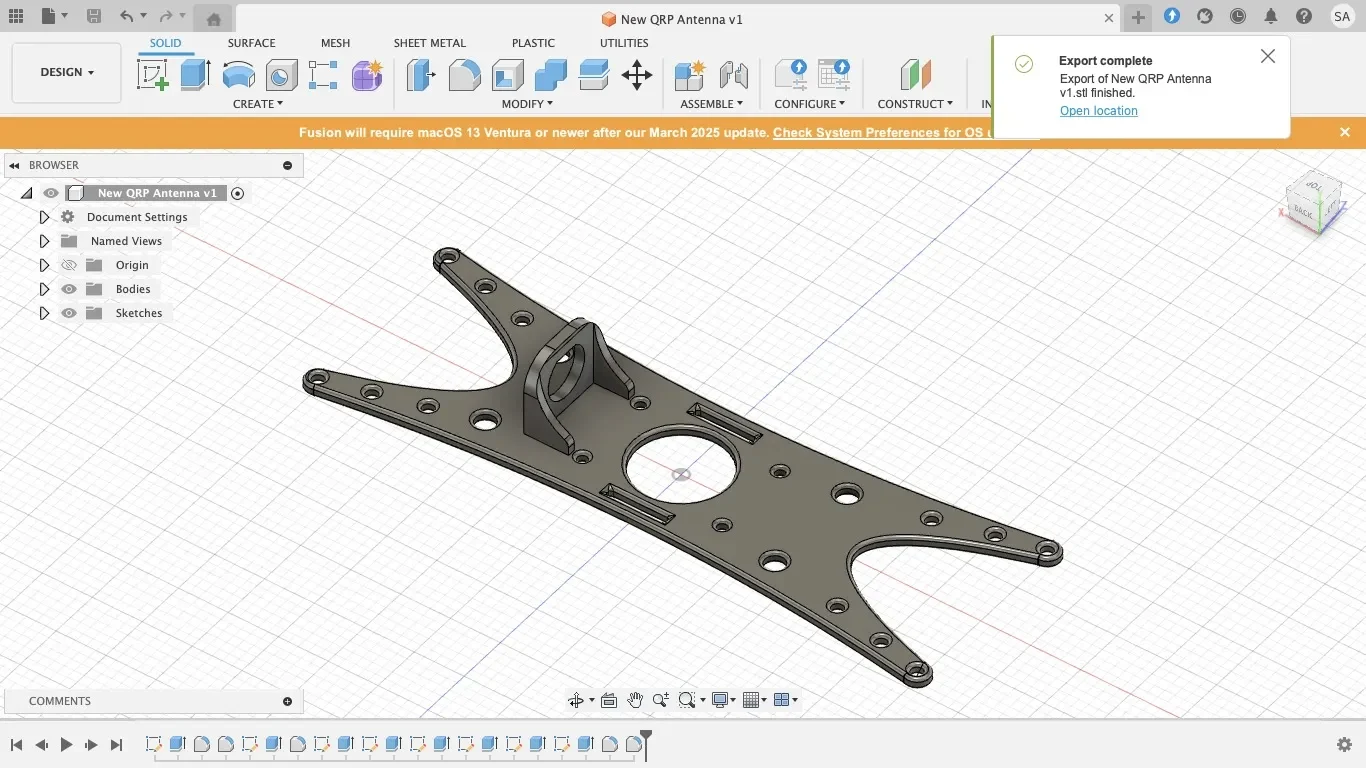Screen dimensions: 1366x768
Task: Toggle visibility of New QRP Antenna v1
Action: 51,193
